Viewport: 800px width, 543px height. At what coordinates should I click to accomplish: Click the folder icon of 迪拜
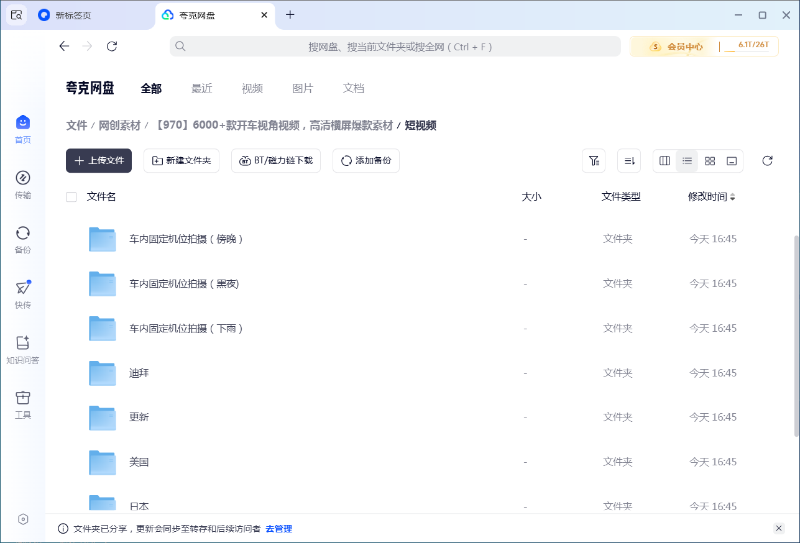(102, 373)
